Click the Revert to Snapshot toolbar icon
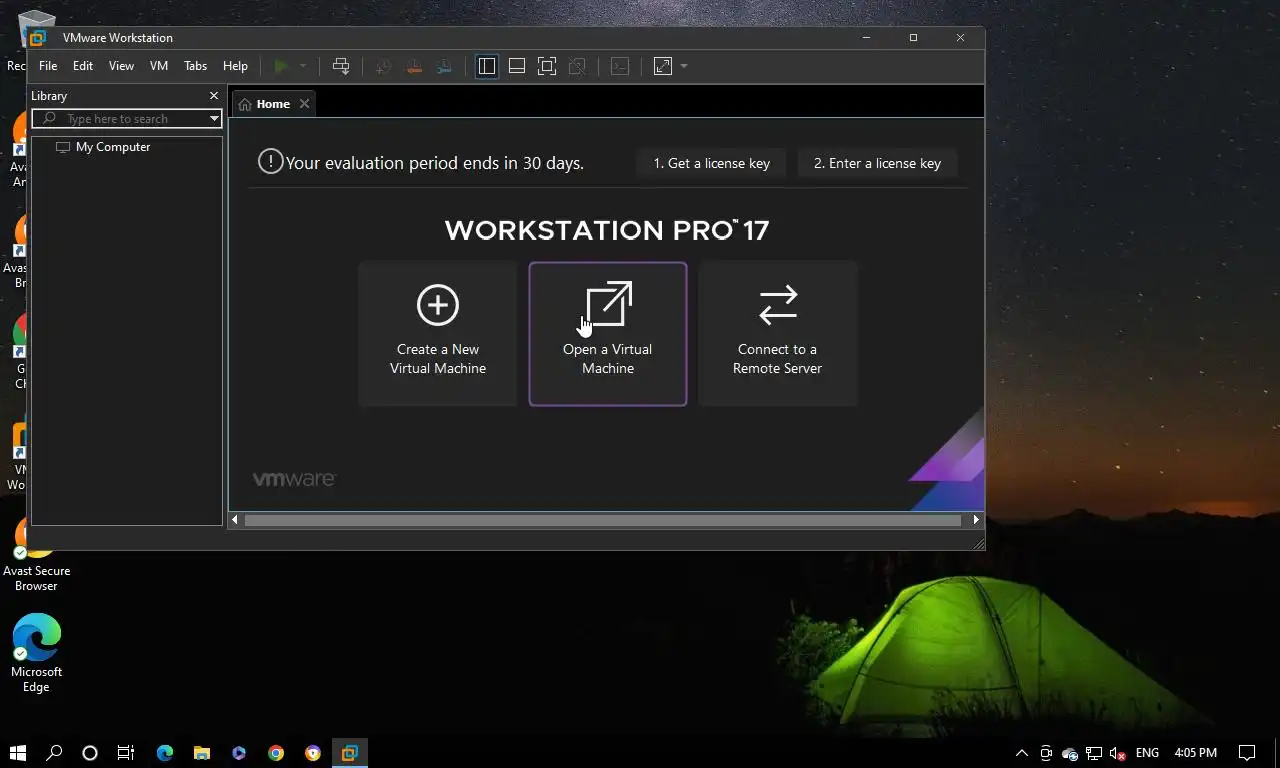1280x768 pixels. [414, 66]
